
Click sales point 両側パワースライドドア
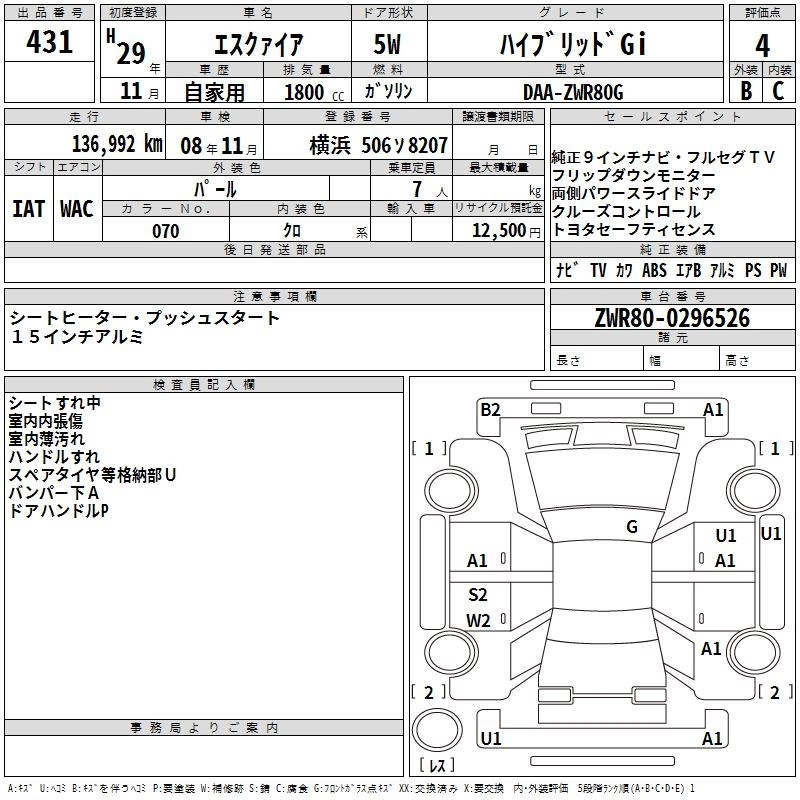point(633,193)
